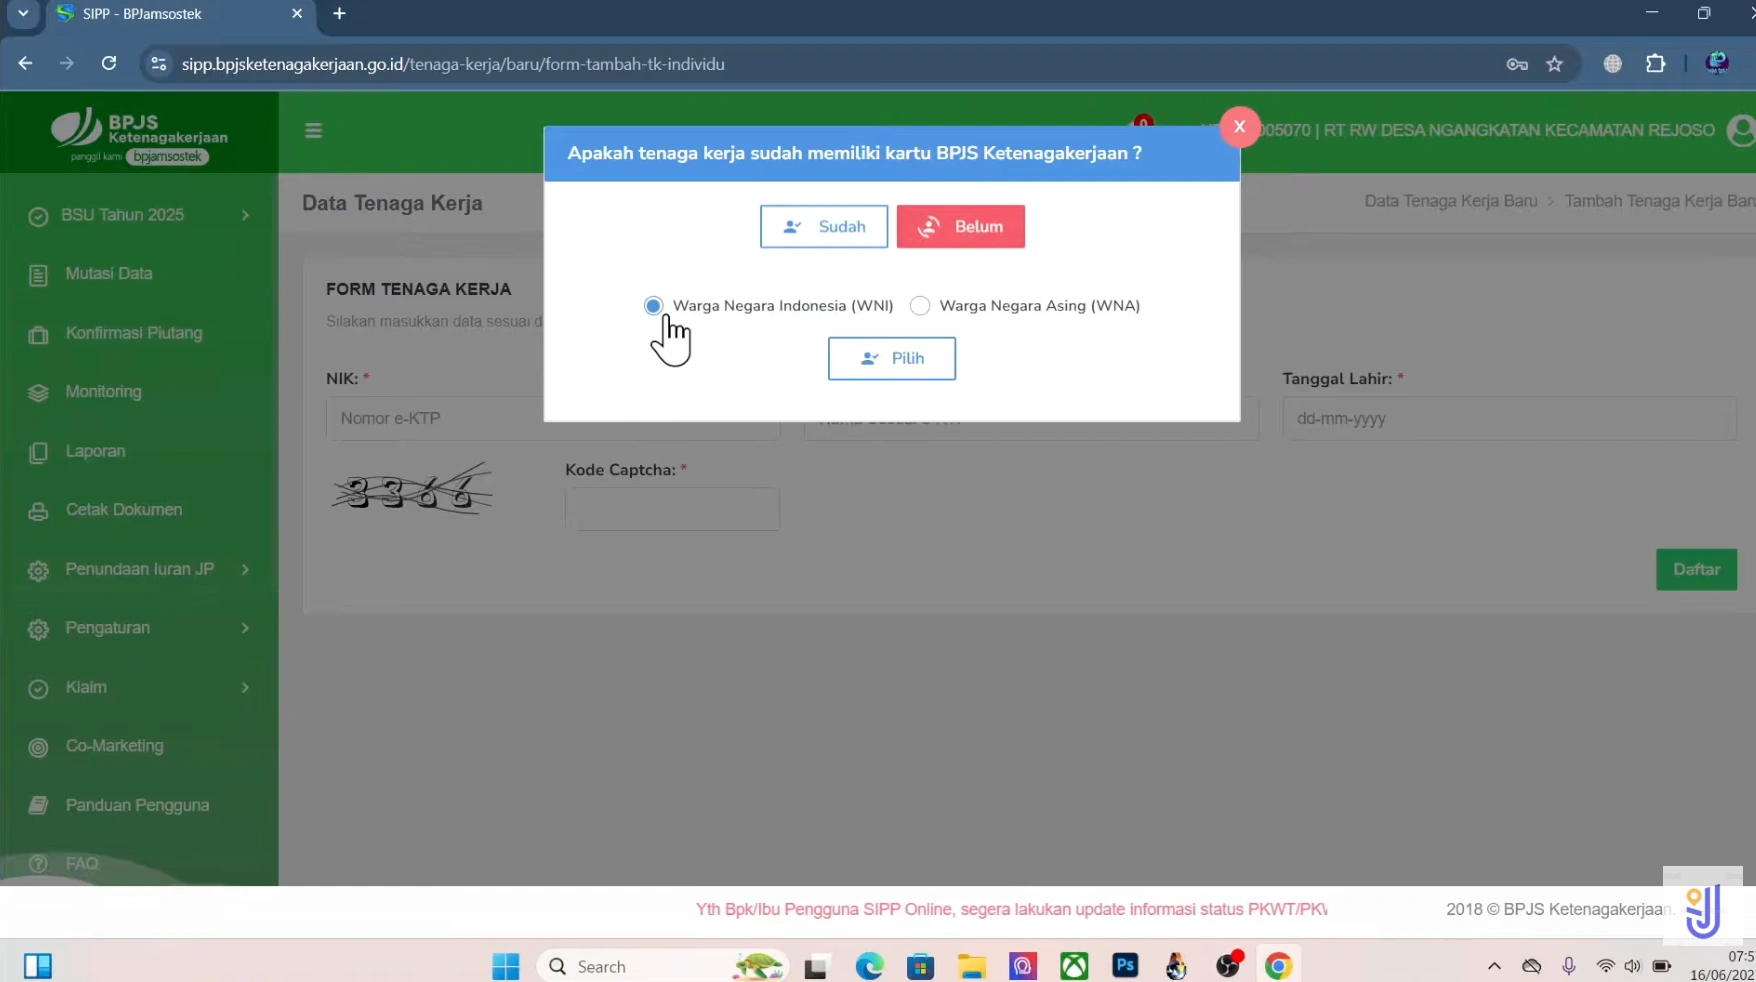Screen dimensions: 1756x982
Task: Close the dialog with the red X button
Action: coord(1239,127)
